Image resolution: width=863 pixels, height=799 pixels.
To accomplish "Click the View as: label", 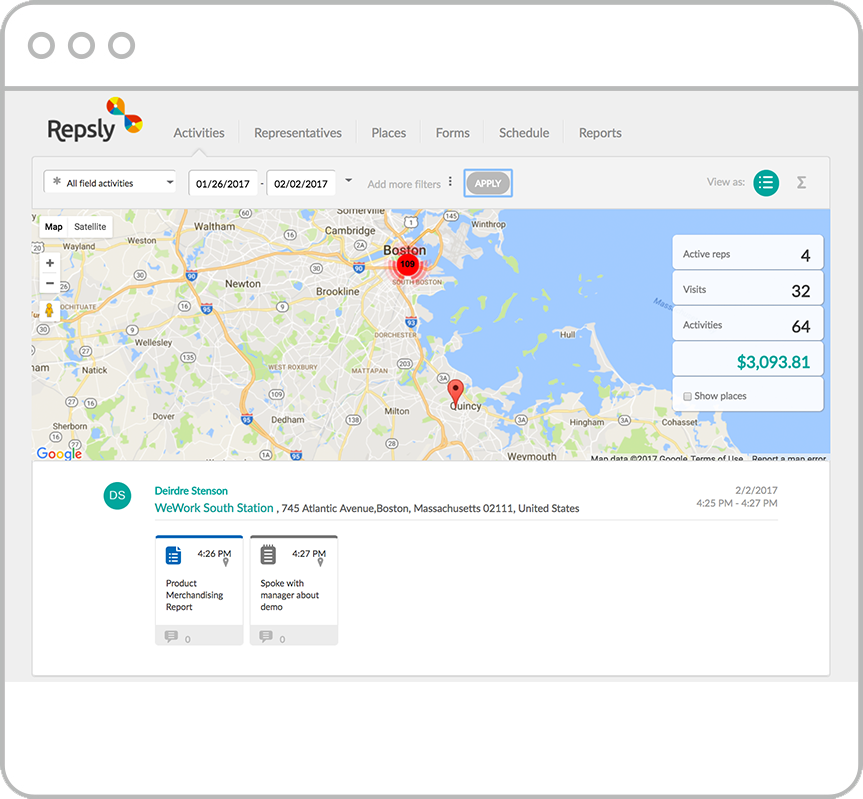I will (x=725, y=182).
